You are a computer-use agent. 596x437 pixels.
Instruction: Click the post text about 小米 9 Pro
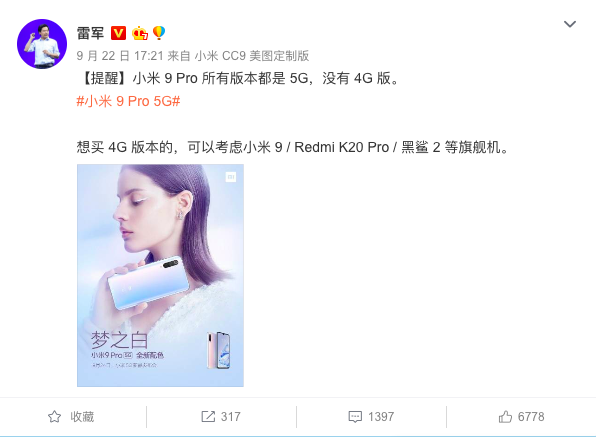pyautogui.click(x=239, y=78)
